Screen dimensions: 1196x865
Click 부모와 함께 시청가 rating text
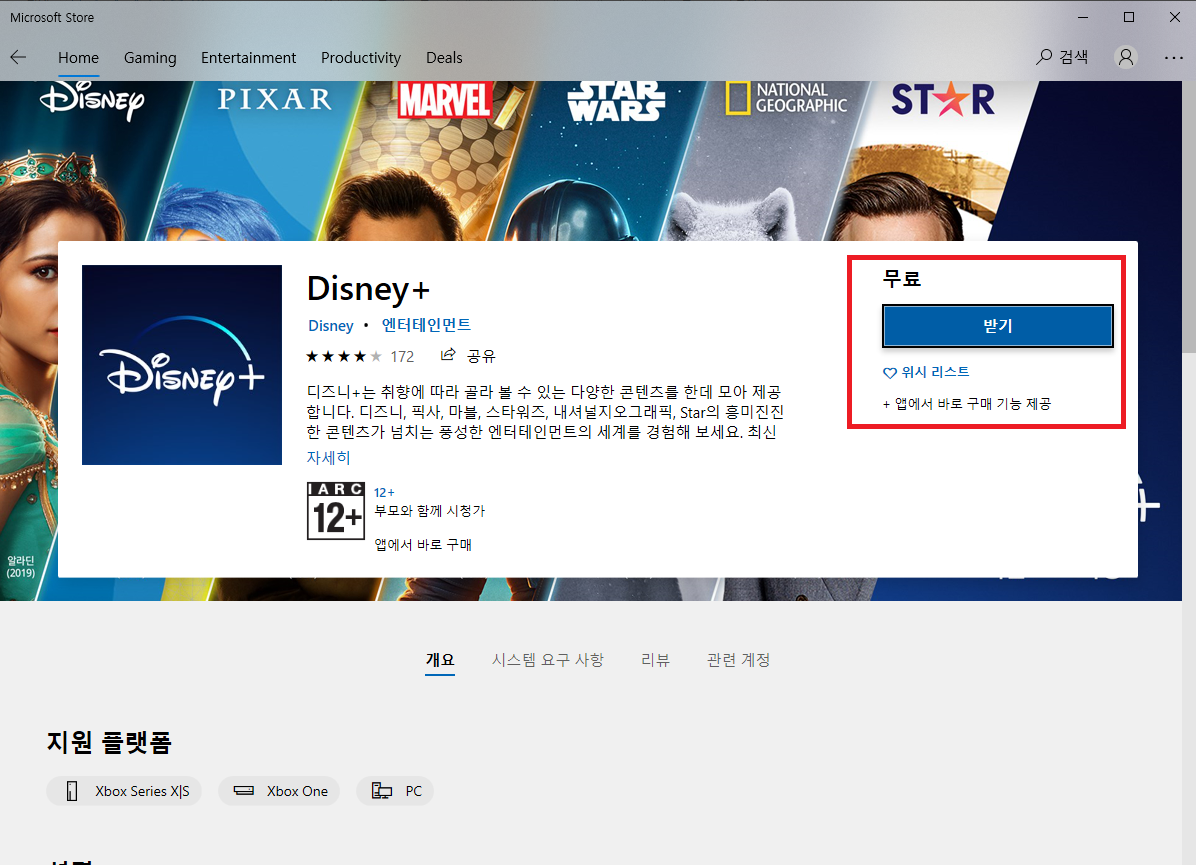pos(429,511)
